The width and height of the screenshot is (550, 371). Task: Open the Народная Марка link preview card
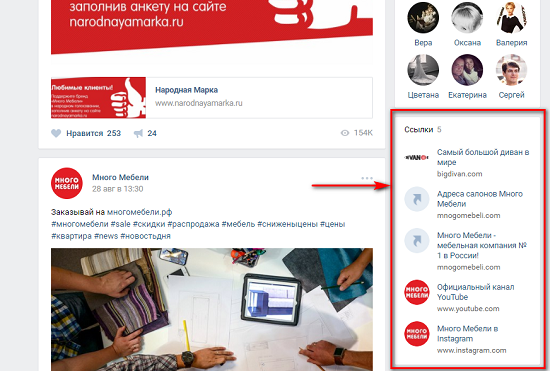tap(212, 98)
